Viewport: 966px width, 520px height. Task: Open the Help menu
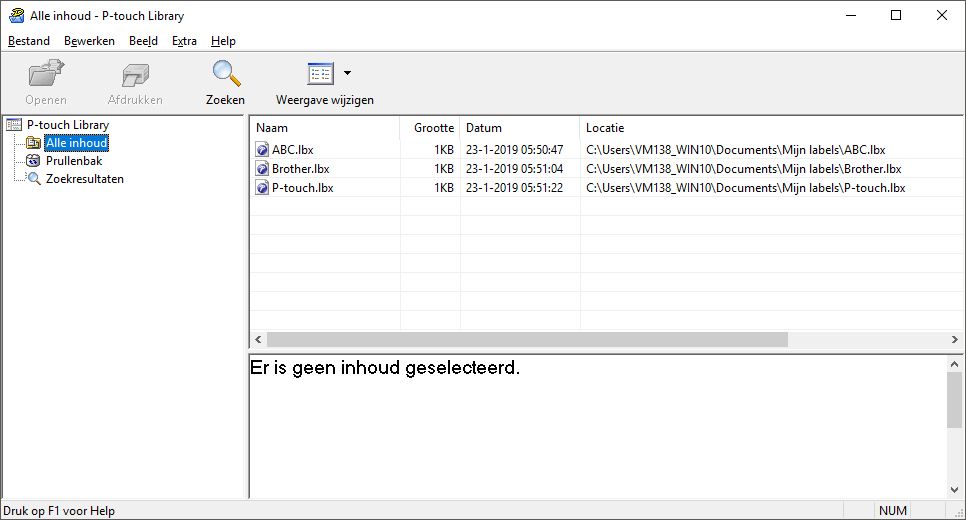223,41
